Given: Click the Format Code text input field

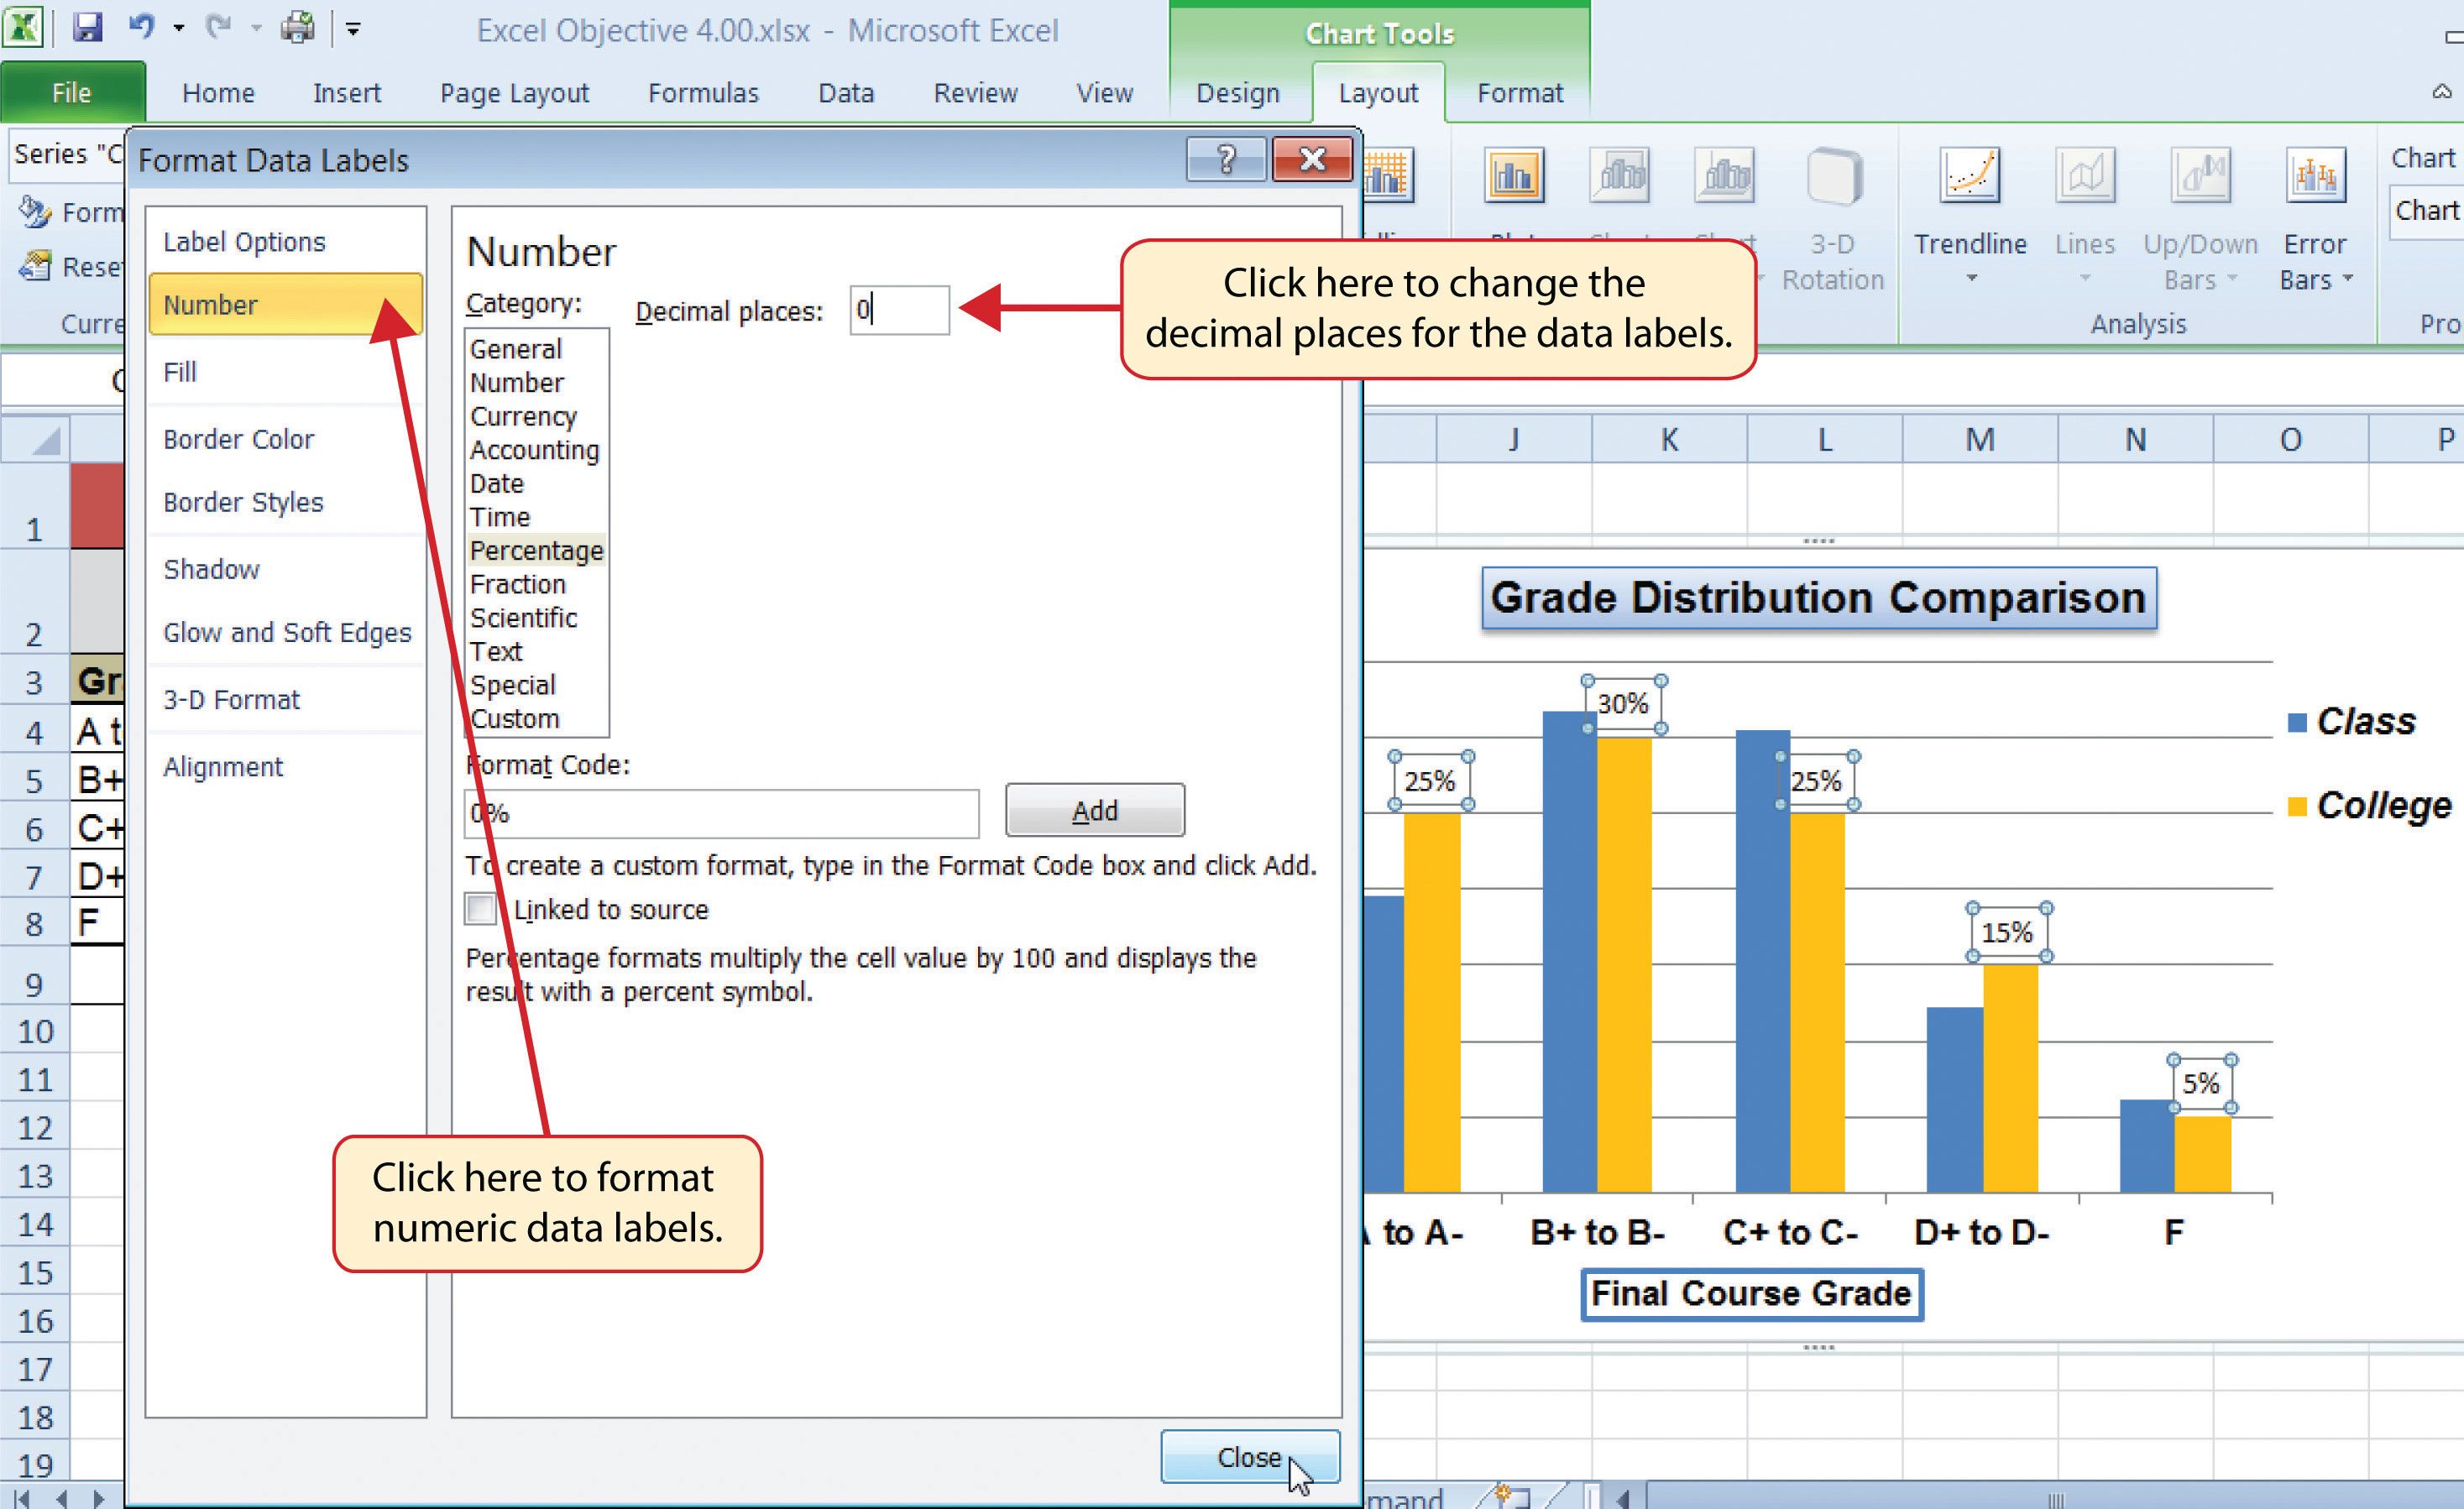Looking at the screenshot, I should [722, 811].
